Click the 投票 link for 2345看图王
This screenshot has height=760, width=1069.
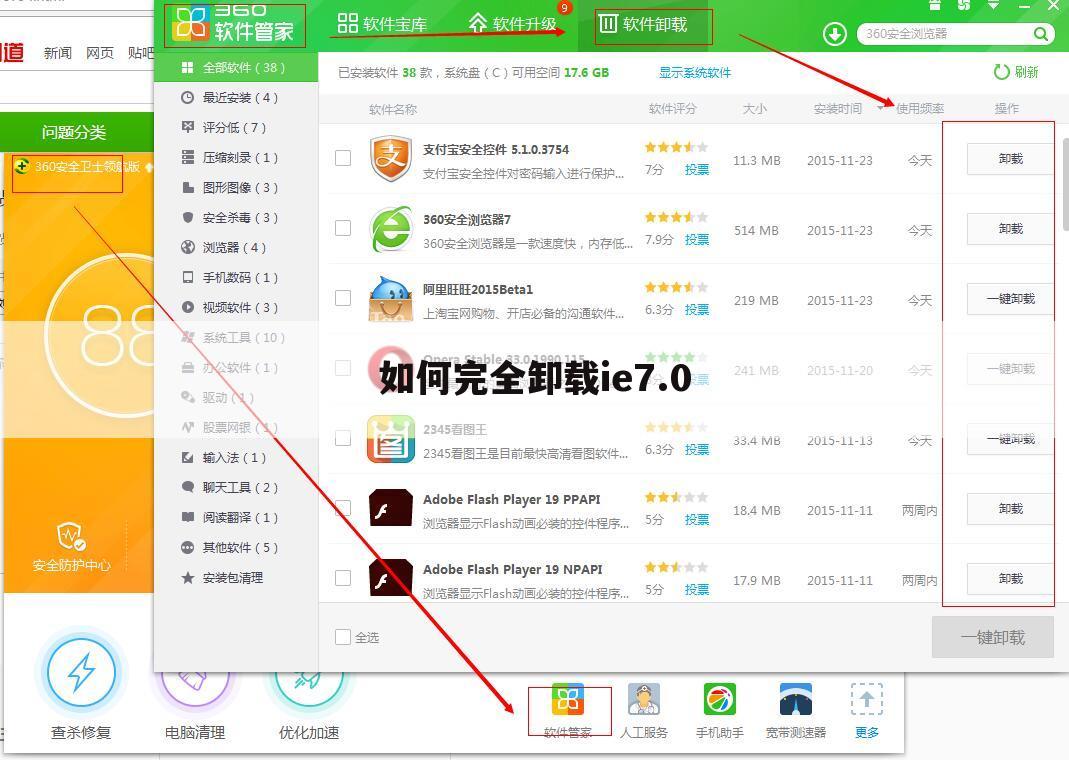pyautogui.click(x=697, y=450)
